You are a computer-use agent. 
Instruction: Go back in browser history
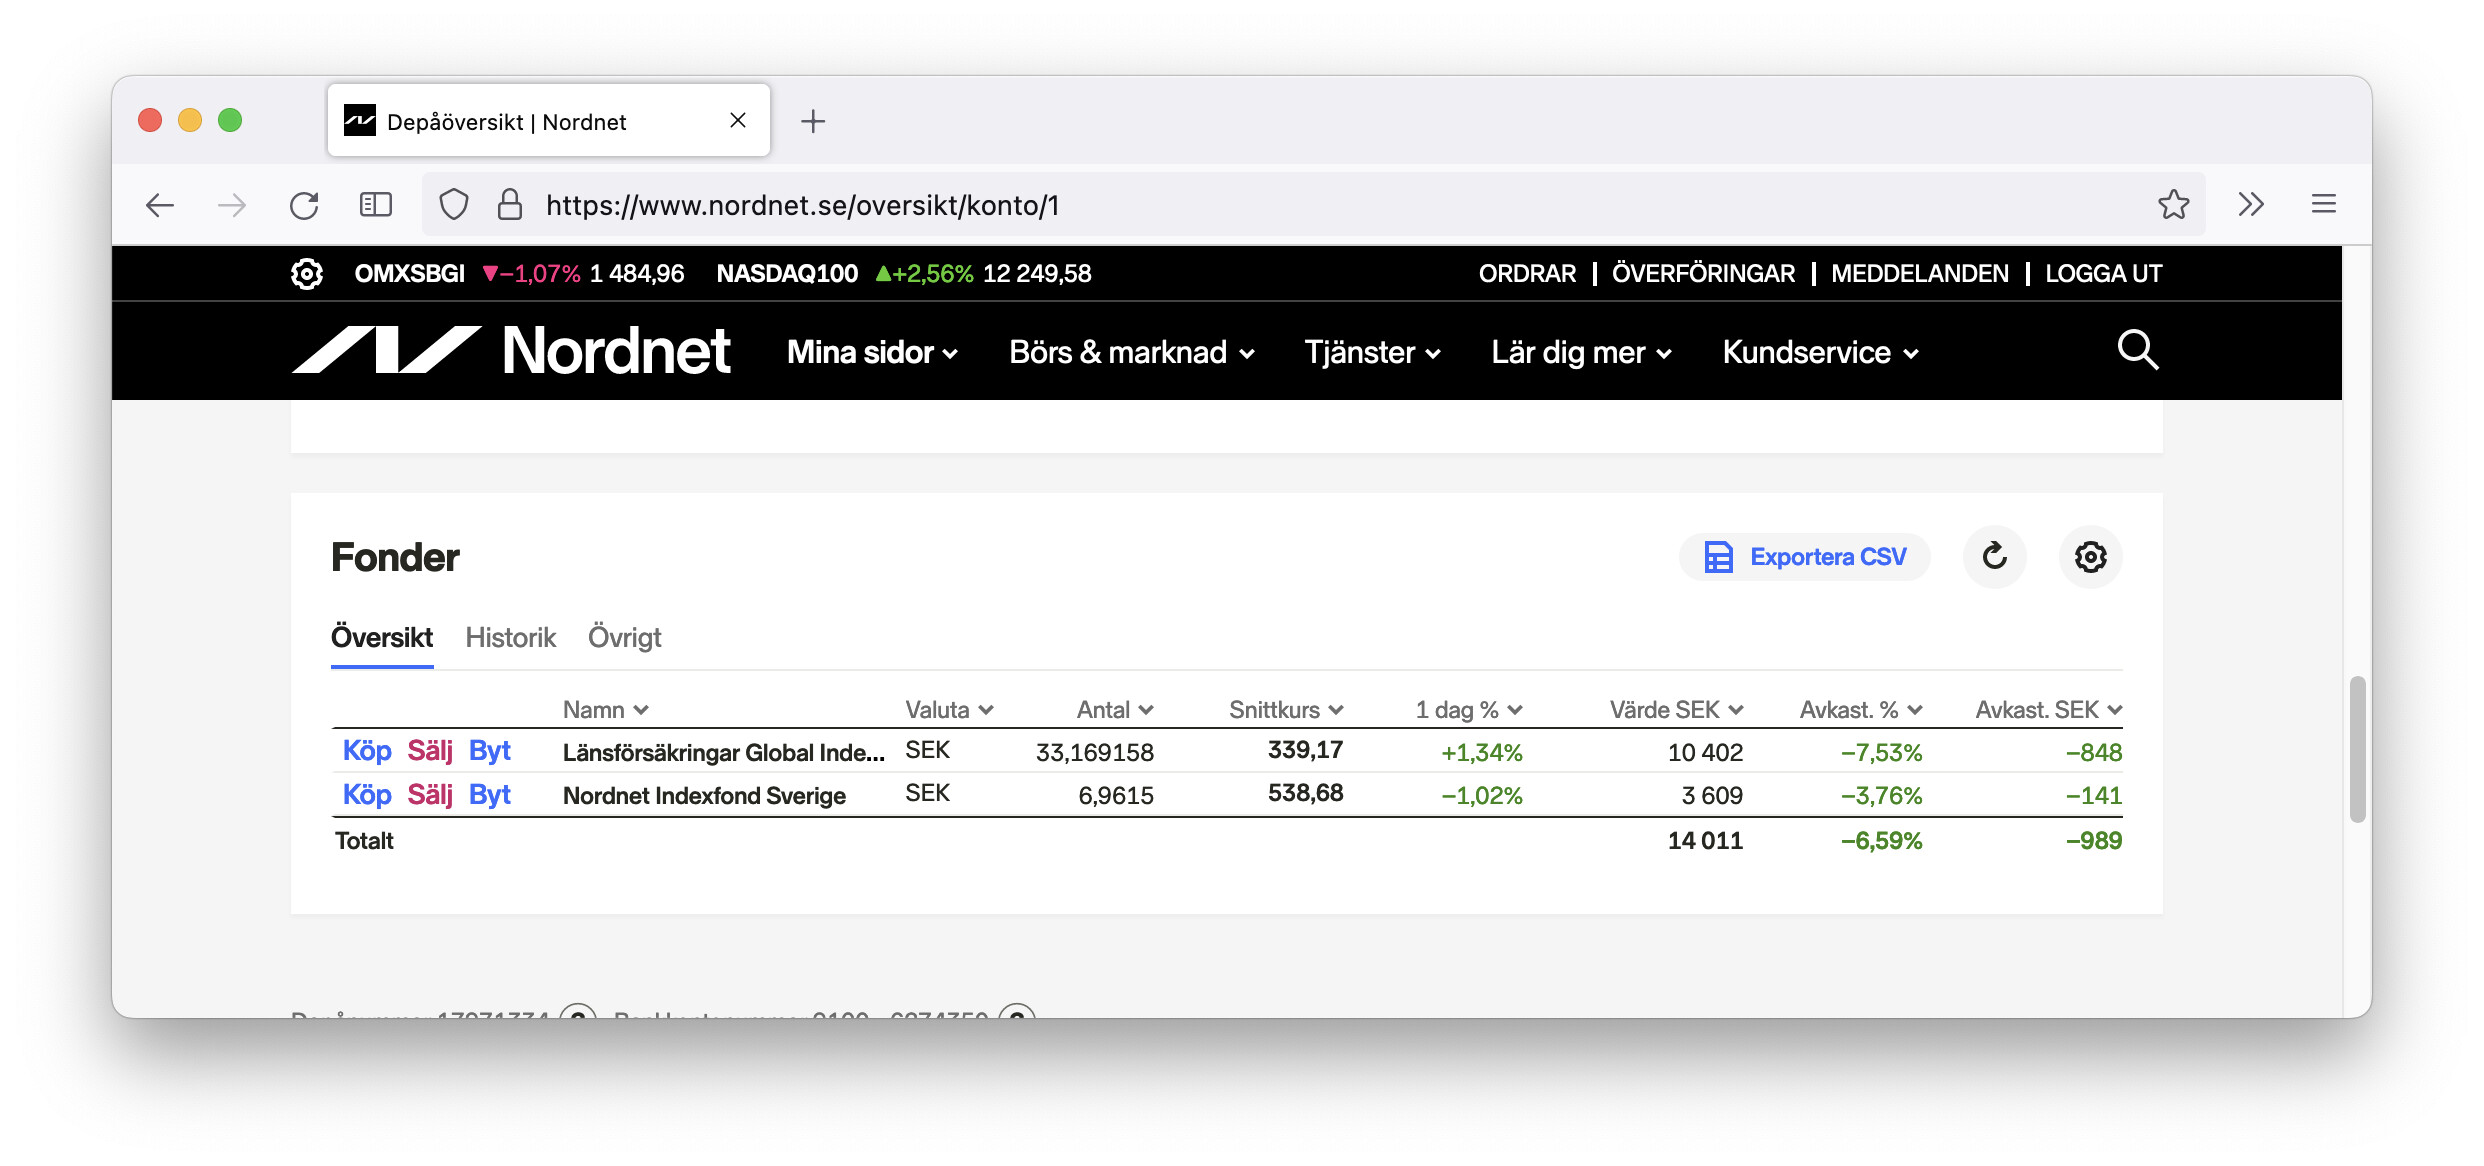click(160, 205)
